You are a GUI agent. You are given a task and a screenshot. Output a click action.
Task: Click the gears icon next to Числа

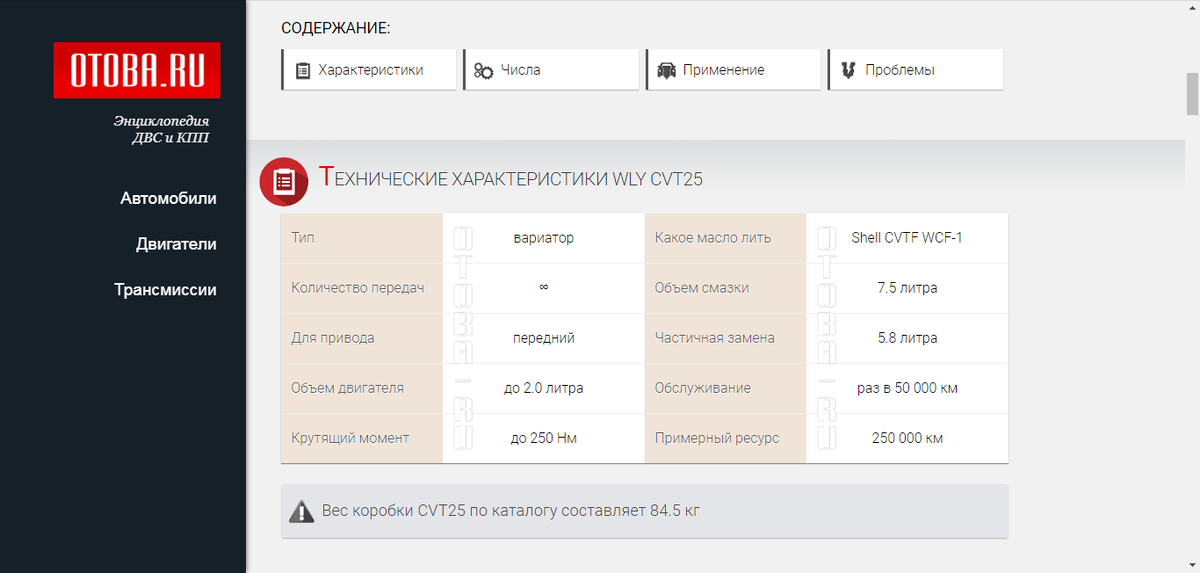(484, 71)
